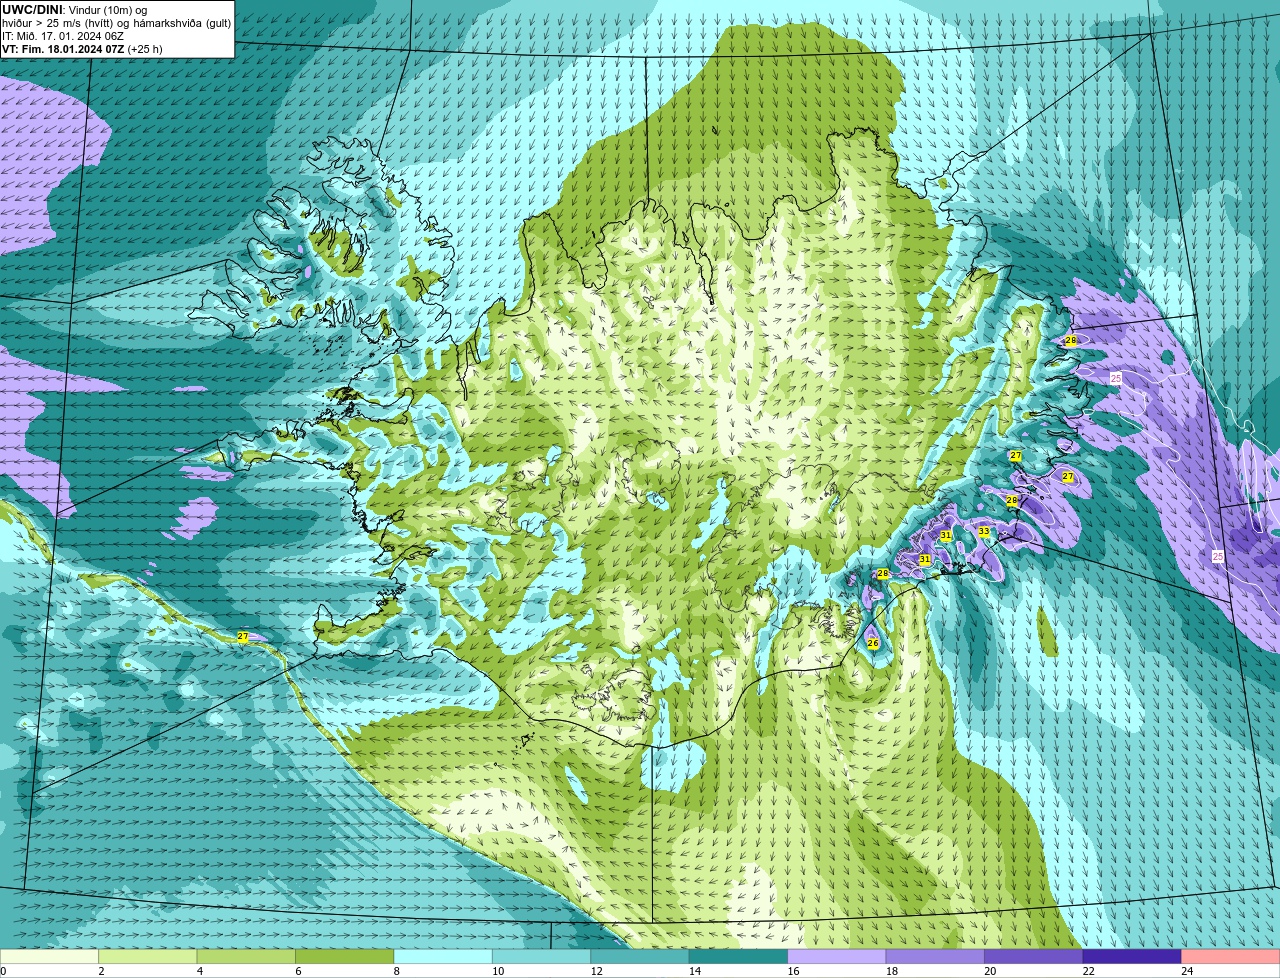Click the legend tick value 12
Image resolution: width=1280 pixels, height=978 pixels.
click(x=596, y=971)
